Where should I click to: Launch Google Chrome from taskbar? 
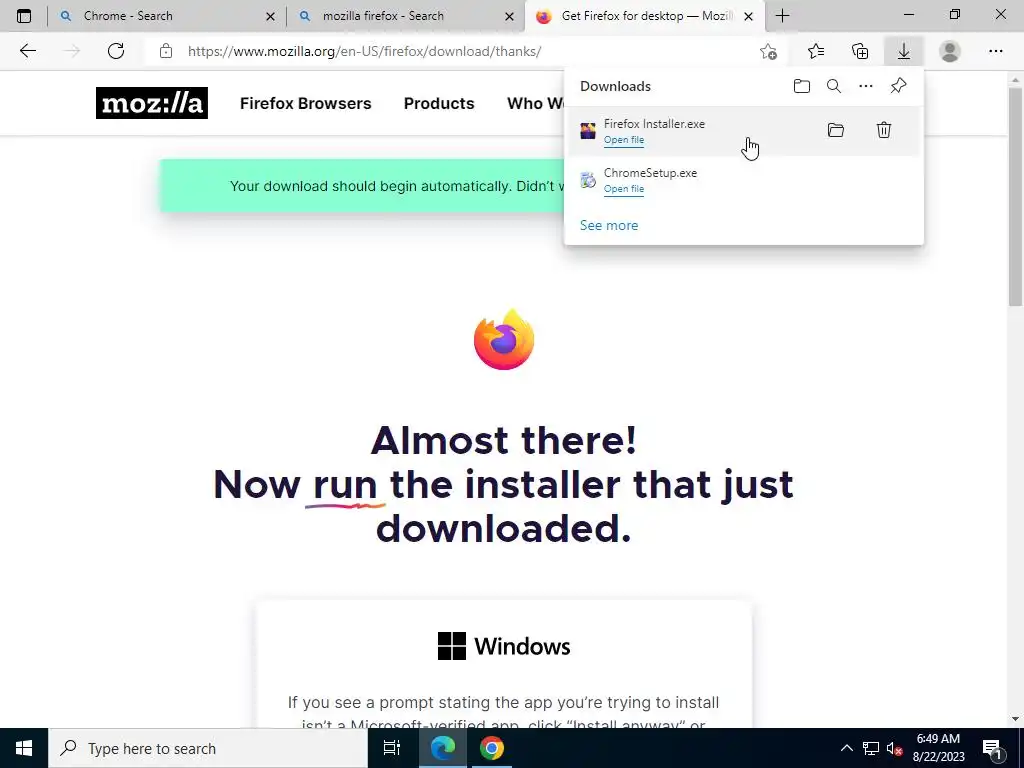tap(492, 748)
